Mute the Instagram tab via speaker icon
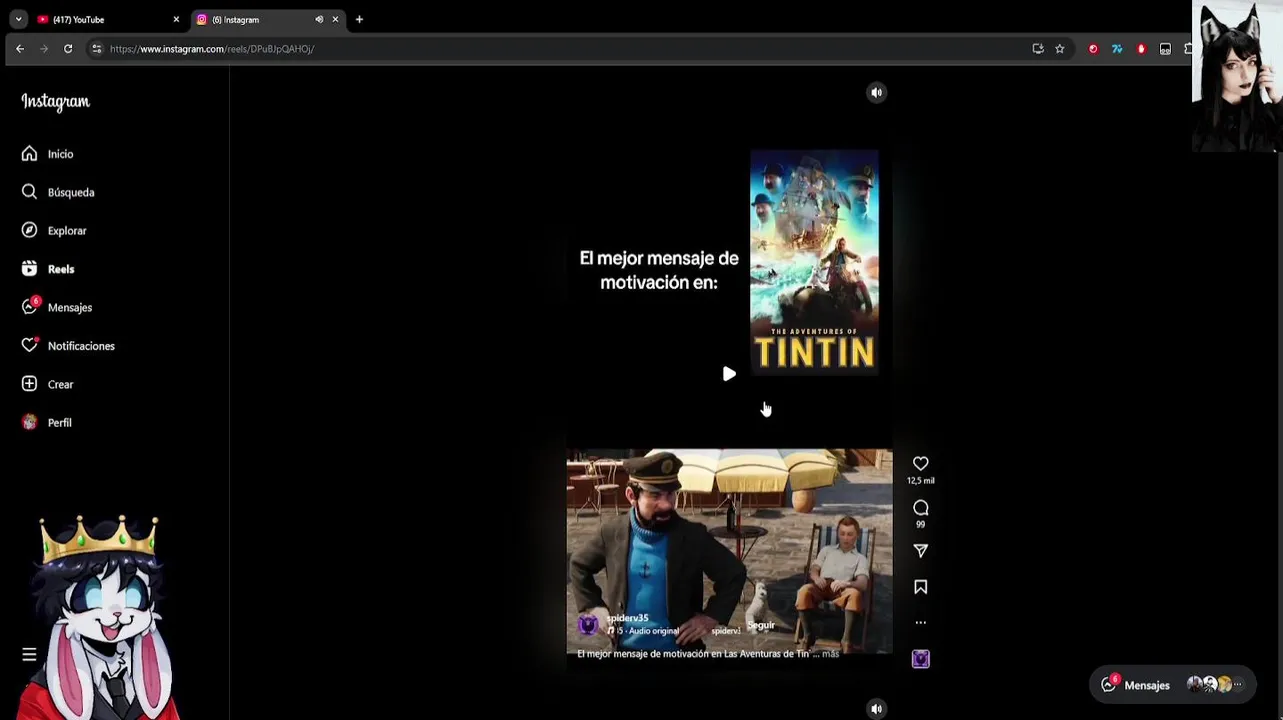1283x720 pixels. [319, 19]
